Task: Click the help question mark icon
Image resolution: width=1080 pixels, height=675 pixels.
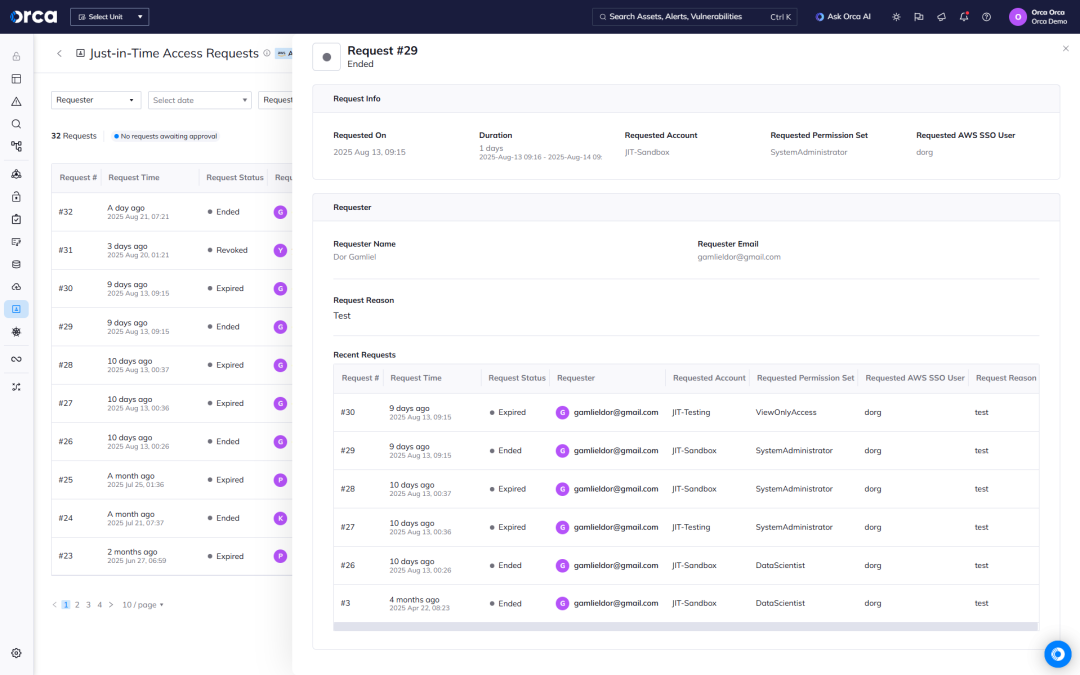Action: pyautogui.click(x=986, y=17)
